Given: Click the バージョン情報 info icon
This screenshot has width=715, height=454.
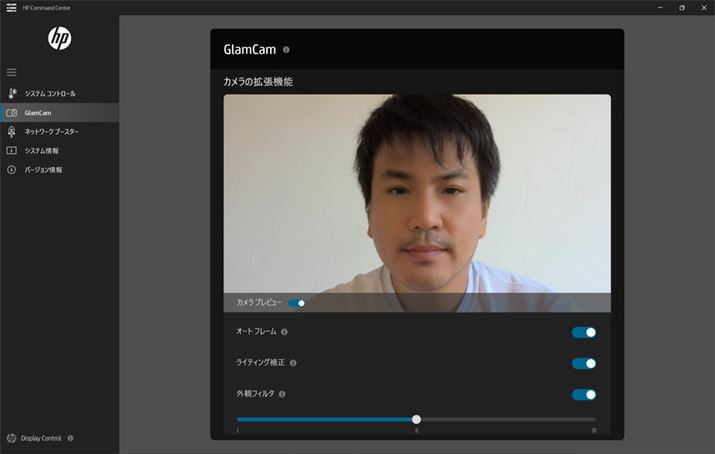Looking at the screenshot, I should tap(12, 170).
